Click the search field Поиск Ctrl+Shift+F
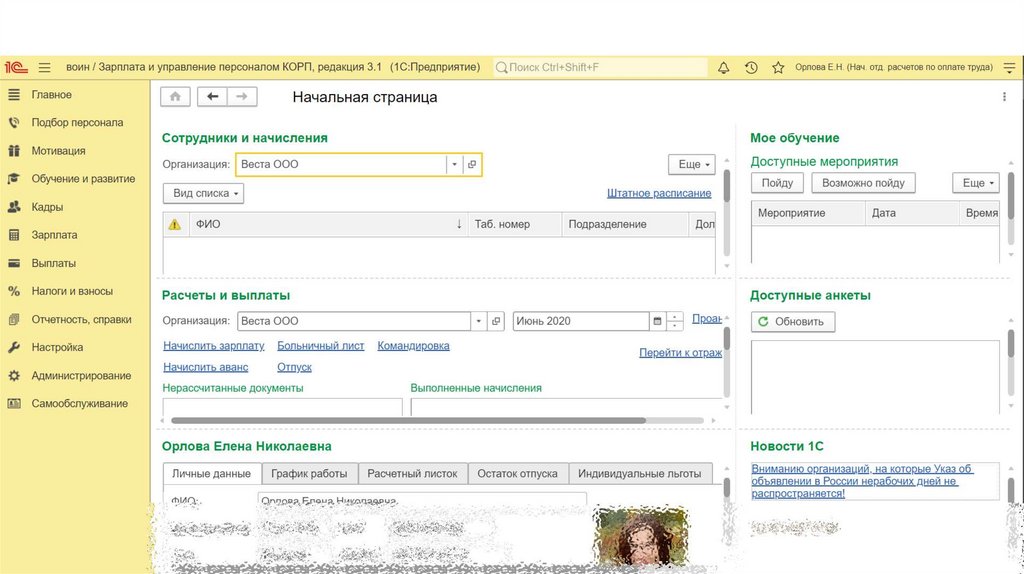 click(600, 67)
